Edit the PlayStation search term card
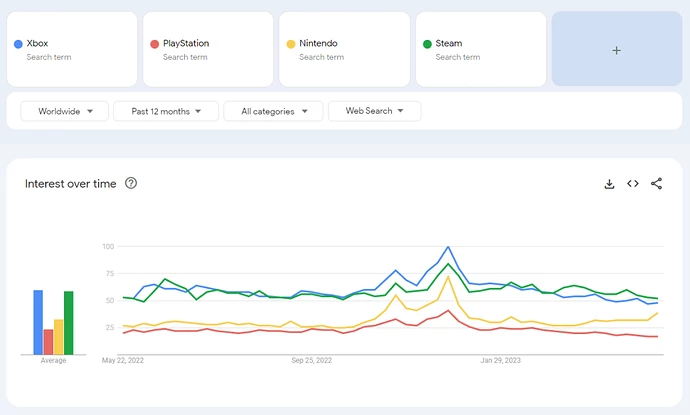The image size is (690, 415). [x=208, y=49]
